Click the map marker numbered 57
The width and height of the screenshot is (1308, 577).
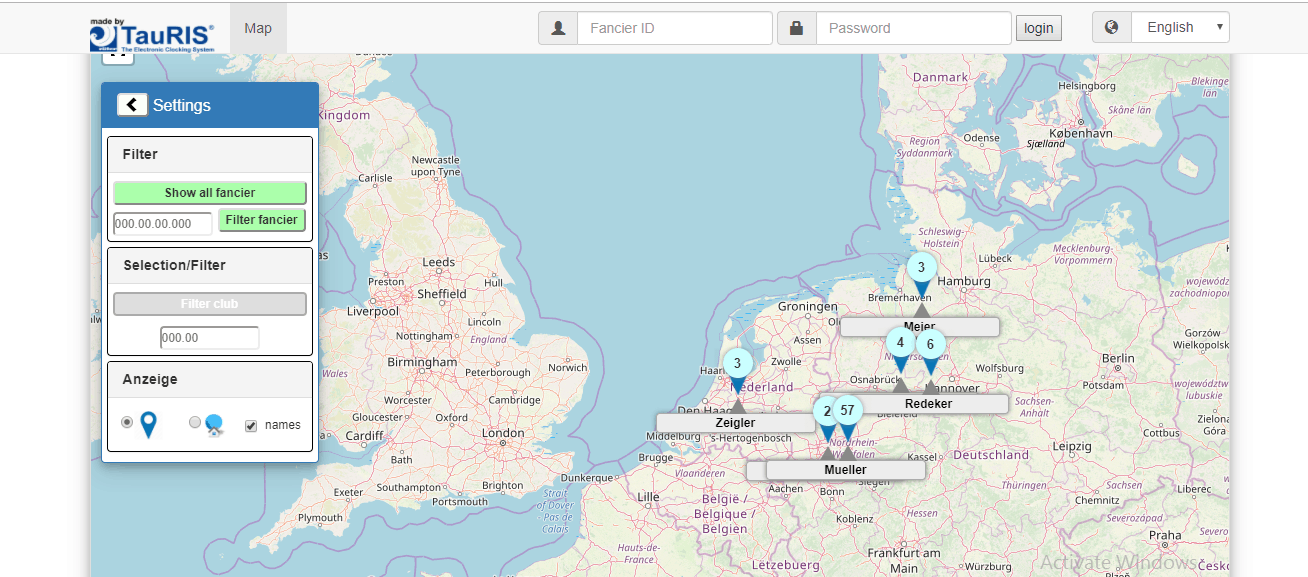[847, 412]
